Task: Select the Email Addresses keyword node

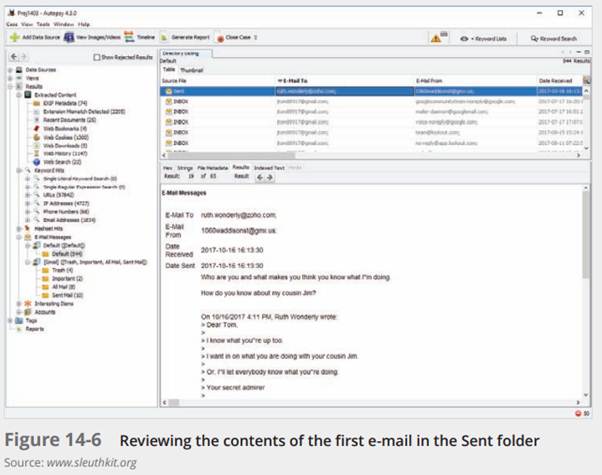Action: tap(69, 220)
